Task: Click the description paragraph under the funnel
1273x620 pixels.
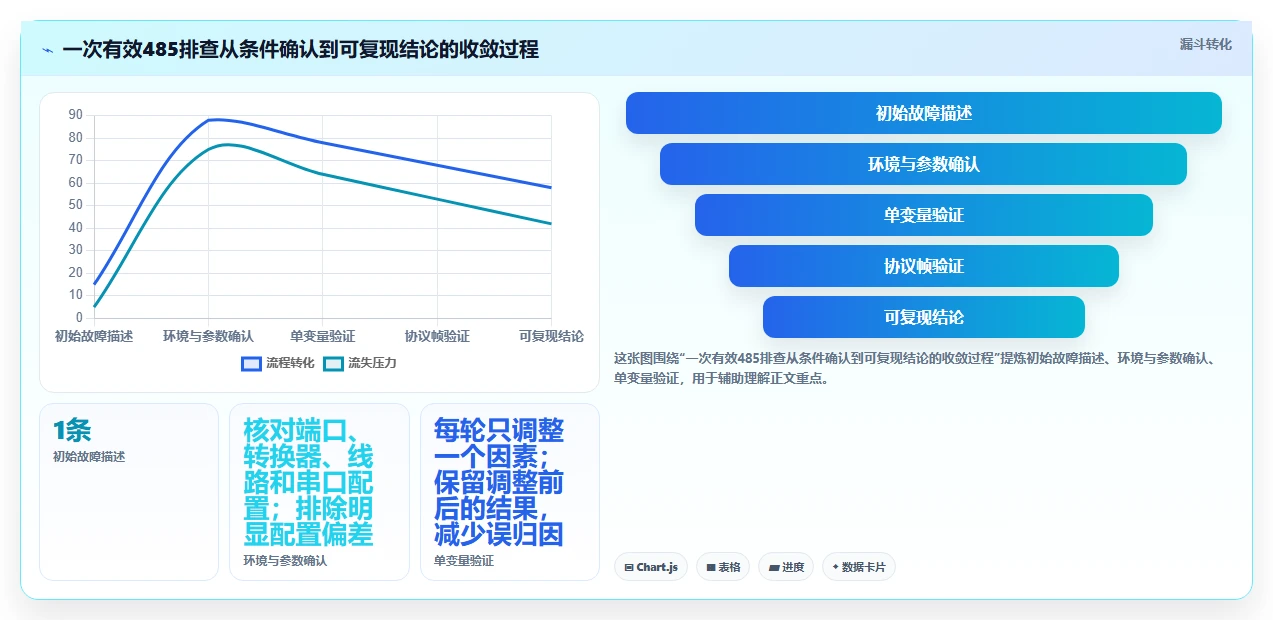Action: click(917, 368)
